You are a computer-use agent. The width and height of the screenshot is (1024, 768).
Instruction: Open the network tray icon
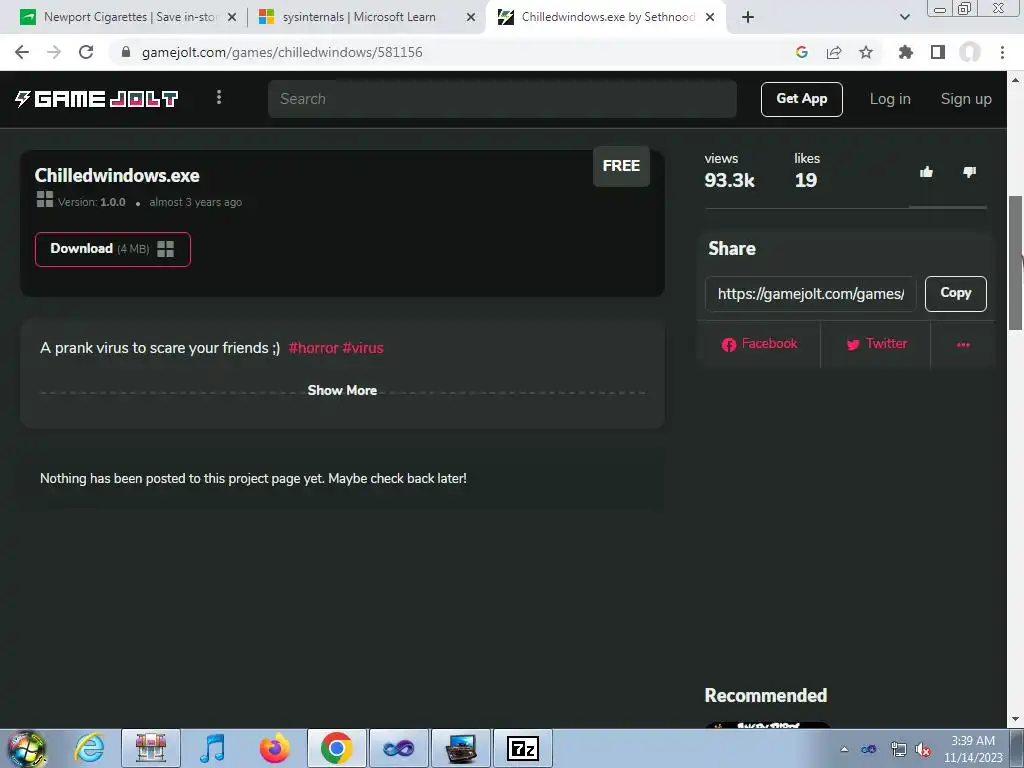point(898,749)
